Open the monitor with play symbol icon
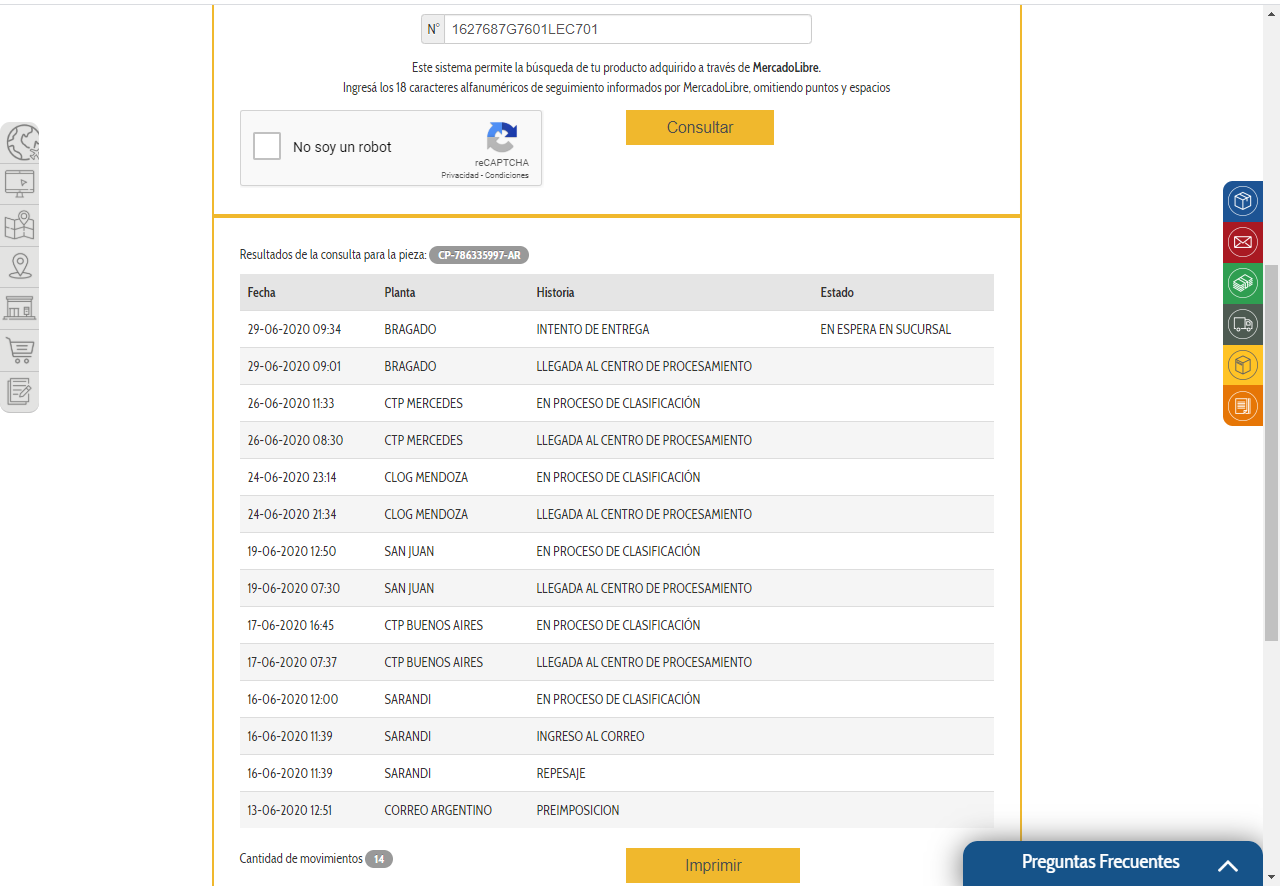 pyautogui.click(x=20, y=183)
